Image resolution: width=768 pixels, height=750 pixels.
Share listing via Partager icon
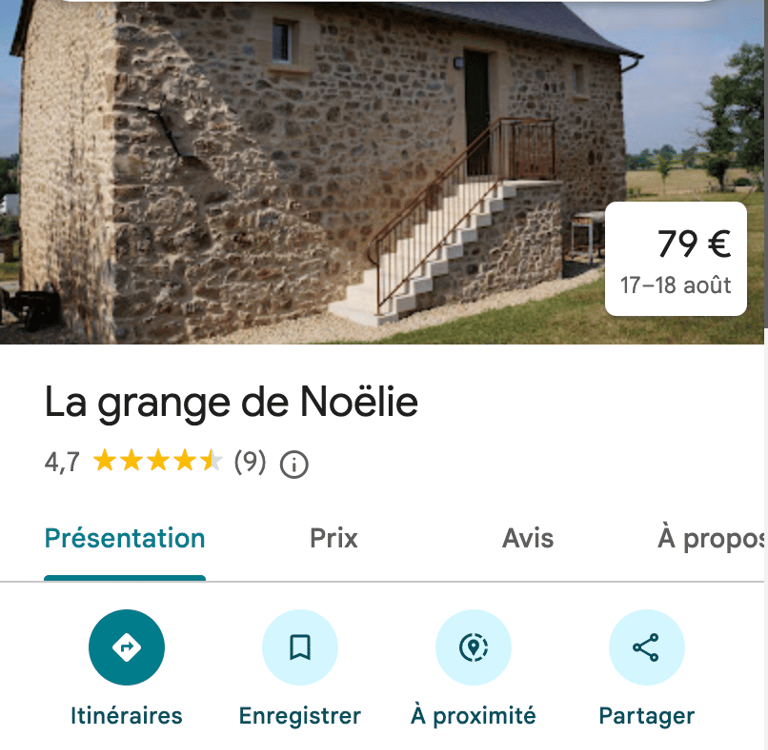(x=647, y=647)
